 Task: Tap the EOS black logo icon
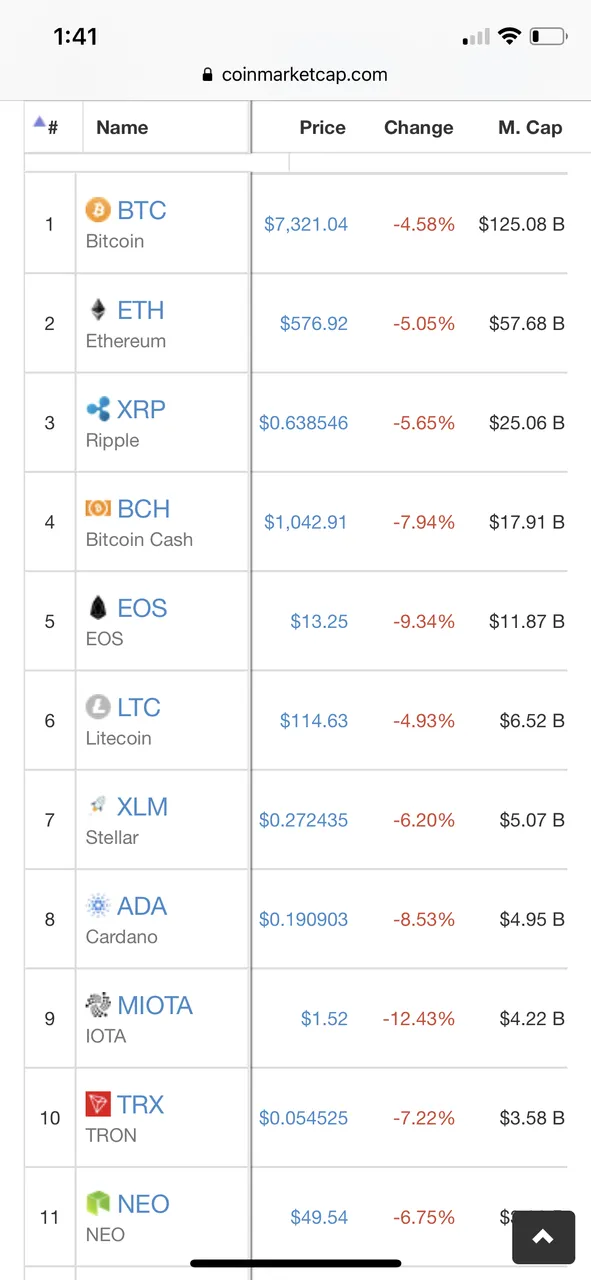(98, 607)
